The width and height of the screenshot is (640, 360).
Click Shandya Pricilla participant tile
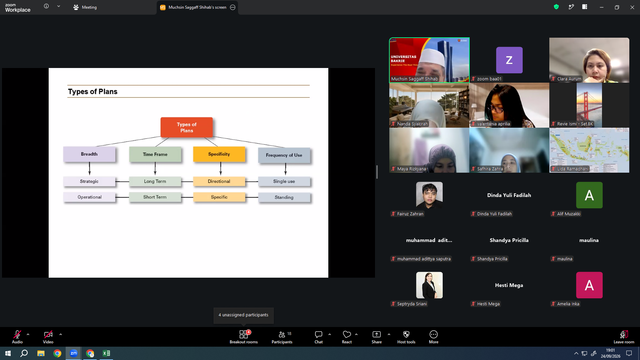click(509, 240)
